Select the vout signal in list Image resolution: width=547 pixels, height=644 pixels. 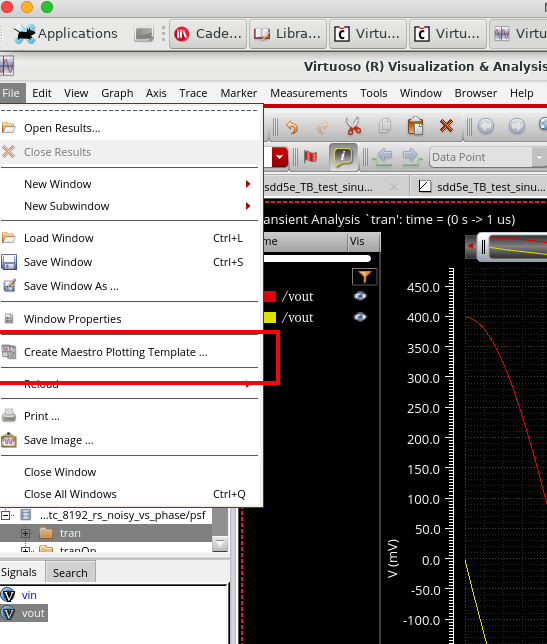[x=24, y=613]
